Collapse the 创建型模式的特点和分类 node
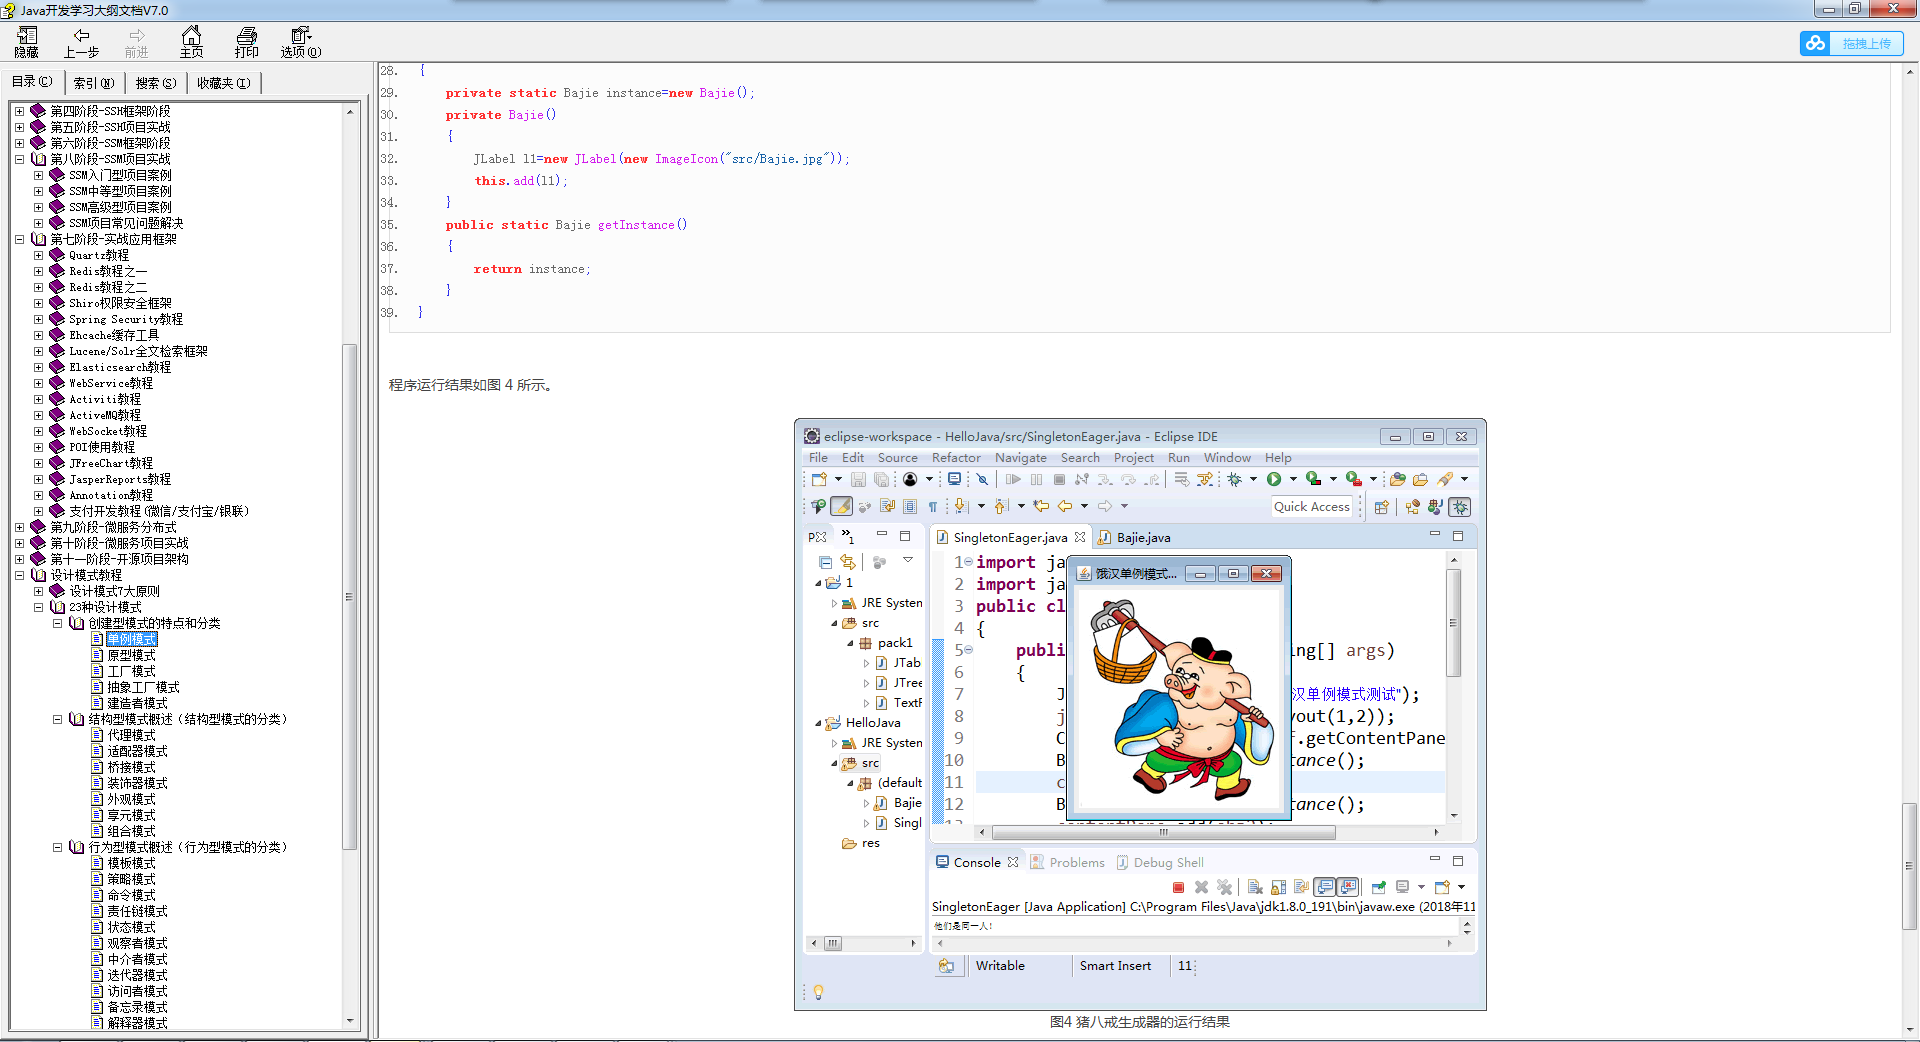 click(x=57, y=623)
